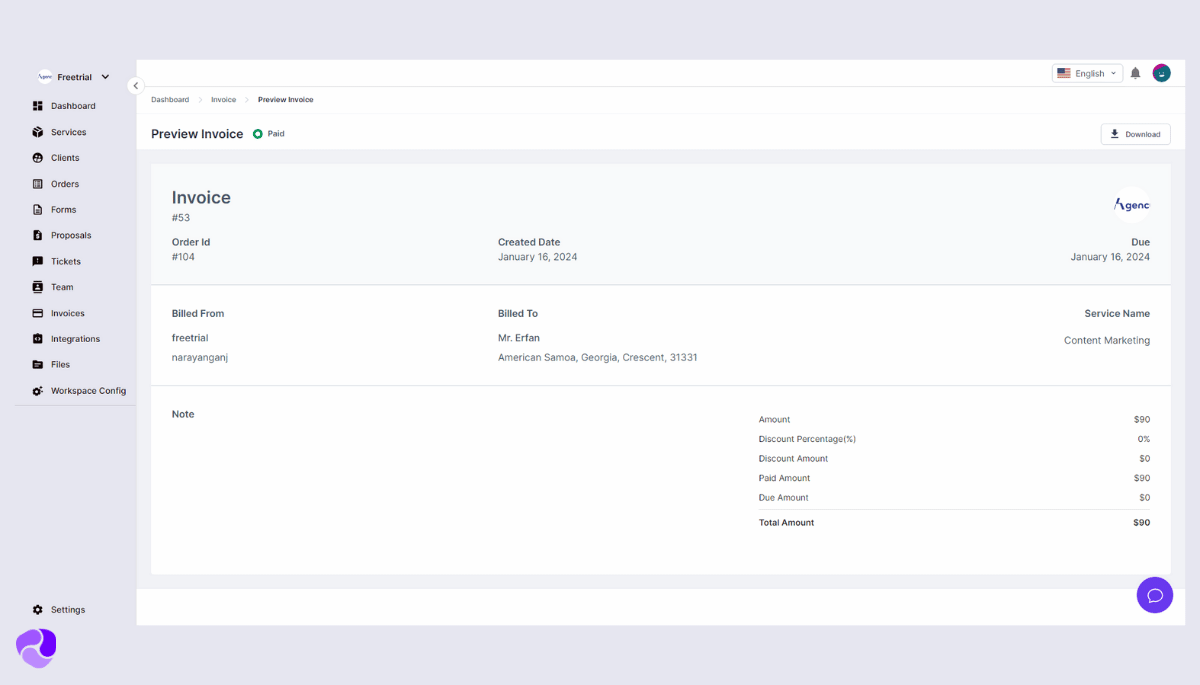
Task: Open the Forms section icon
Action: pos(37,209)
